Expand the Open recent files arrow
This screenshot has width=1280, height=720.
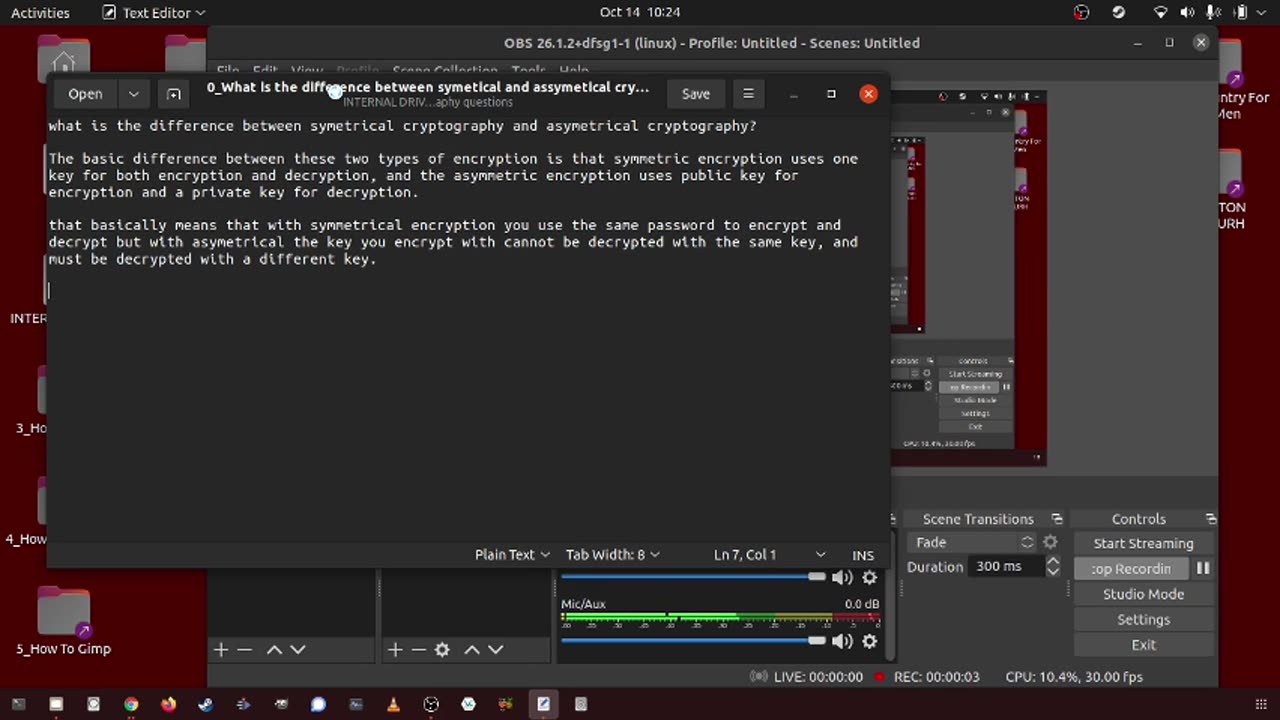tap(133, 94)
